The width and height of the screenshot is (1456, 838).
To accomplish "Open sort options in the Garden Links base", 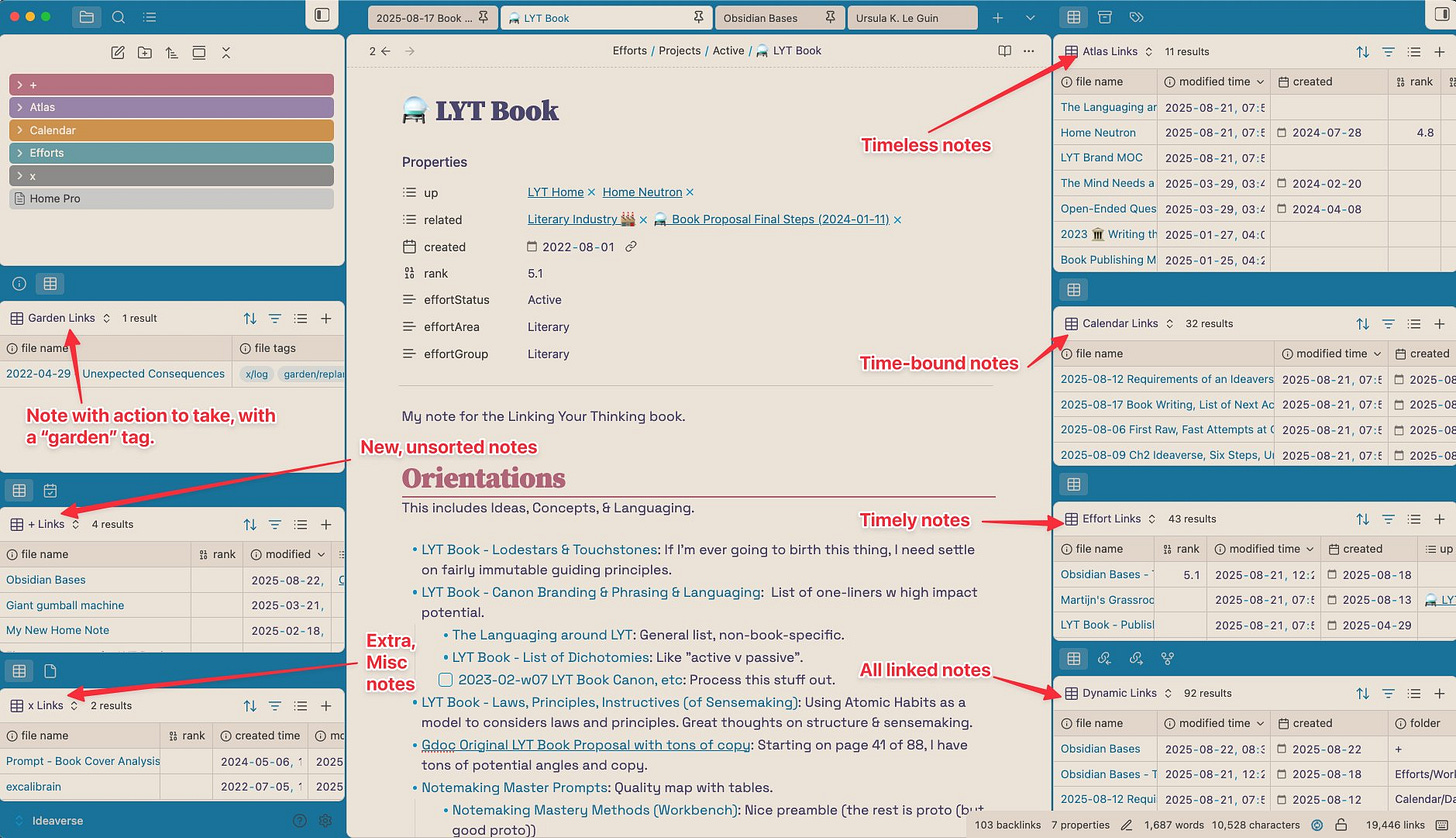I will 250,319.
